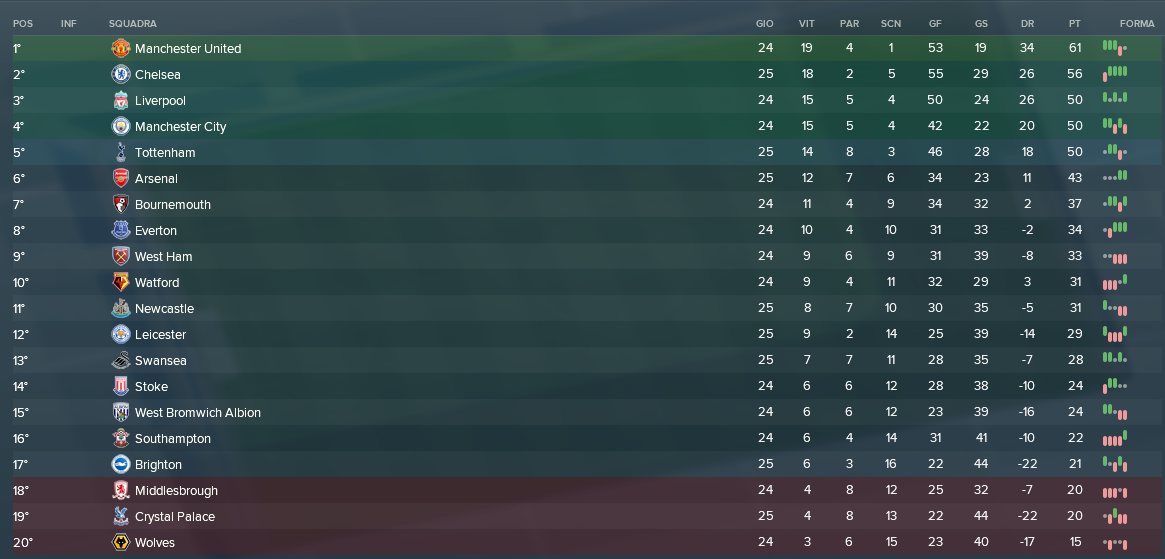Click the Manchester United club crest
The width and height of the screenshot is (1165, 559).
coord(120,48)
